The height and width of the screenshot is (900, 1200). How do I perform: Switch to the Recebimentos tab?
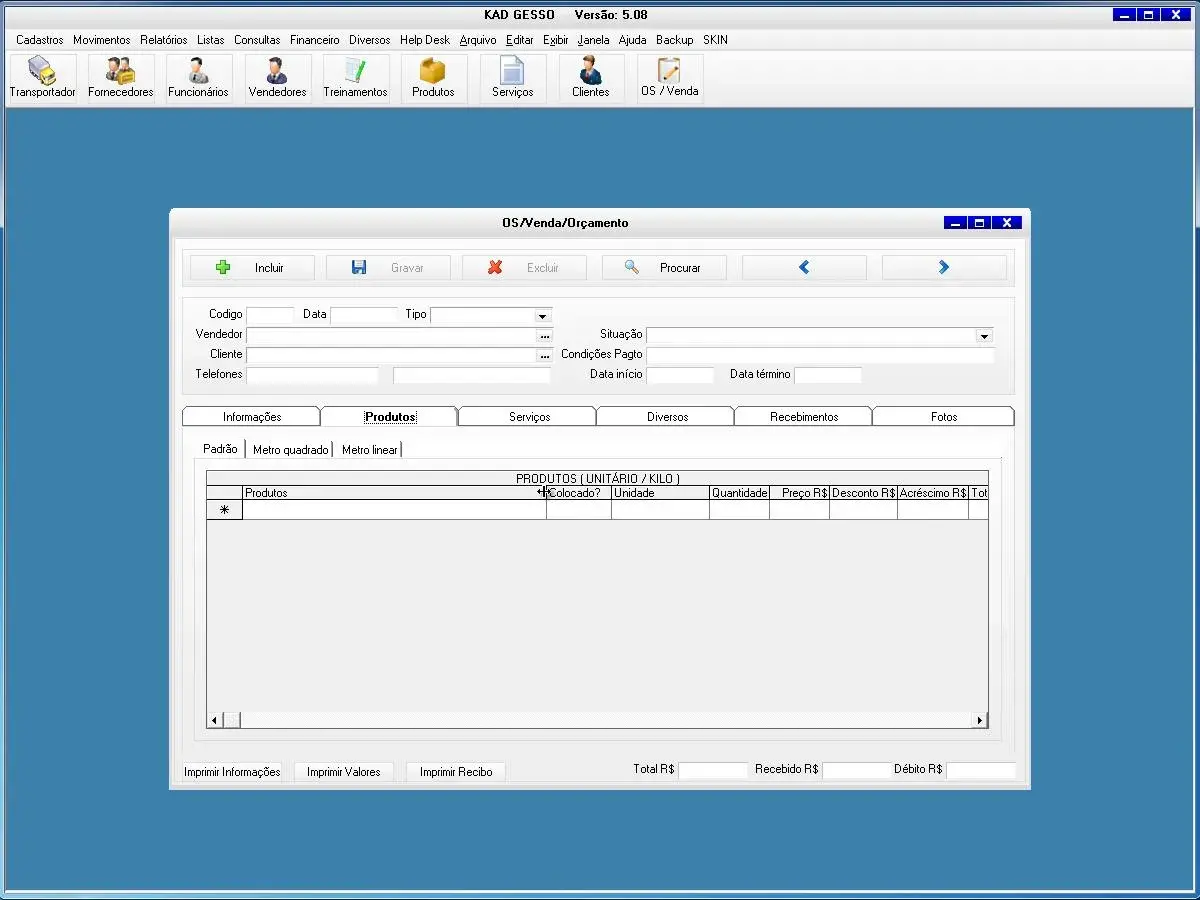click(x=804, y=417)
